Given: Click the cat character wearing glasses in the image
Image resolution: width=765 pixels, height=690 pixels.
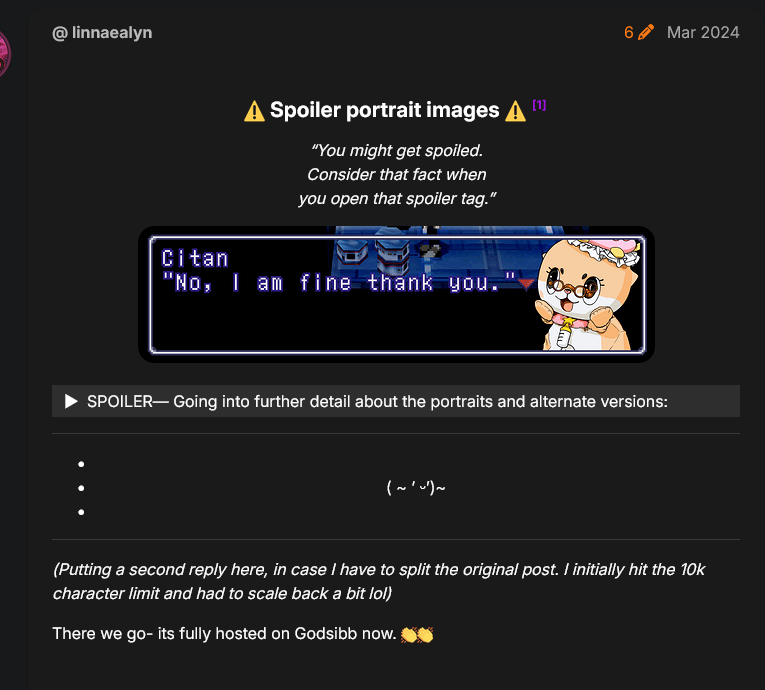Looking at the screenshot, I should pyautogui.click(x=587, y=294).
